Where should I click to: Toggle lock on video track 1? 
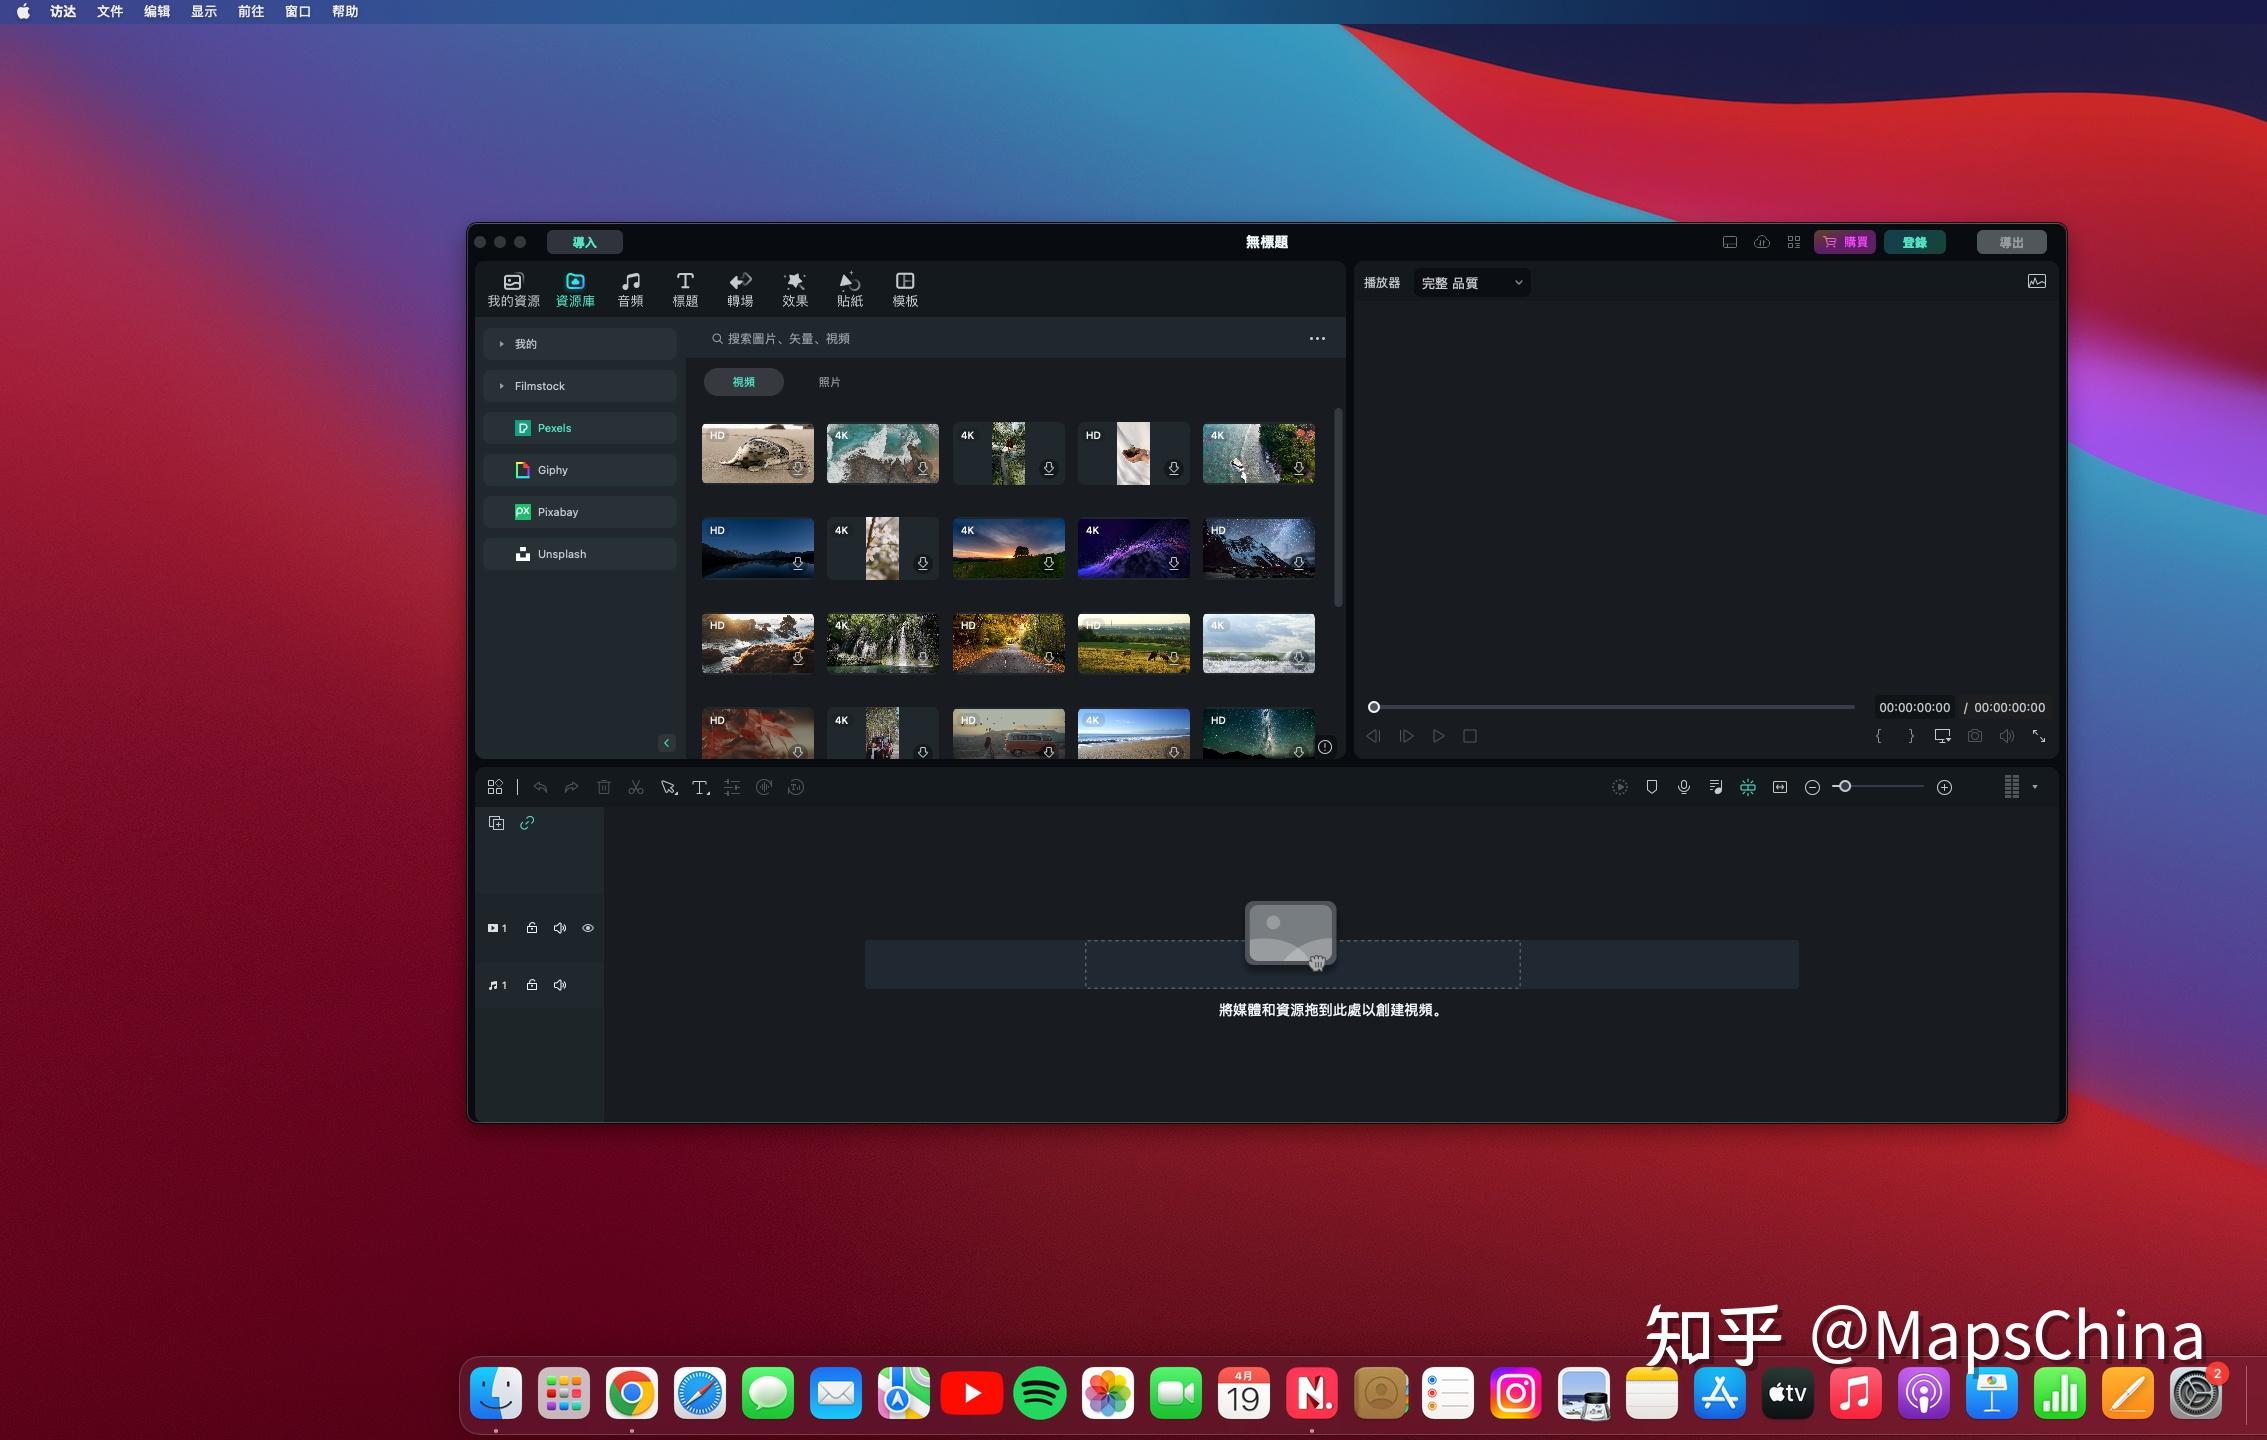(x=532, y=928)
